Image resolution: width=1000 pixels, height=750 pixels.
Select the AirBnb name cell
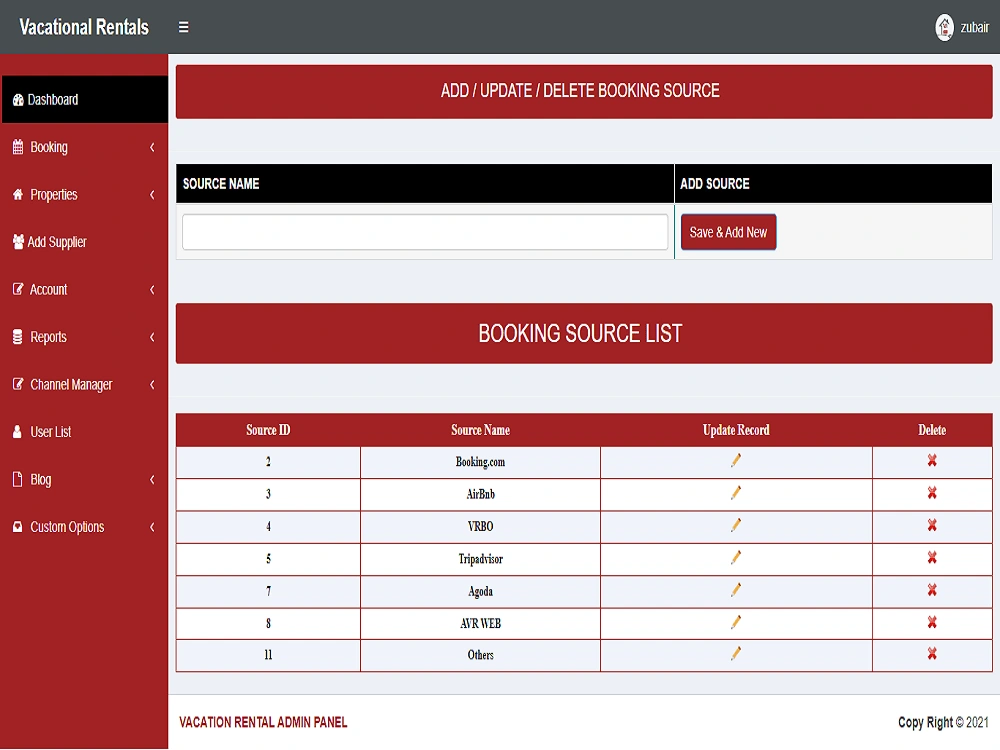[x=480, y=494]
